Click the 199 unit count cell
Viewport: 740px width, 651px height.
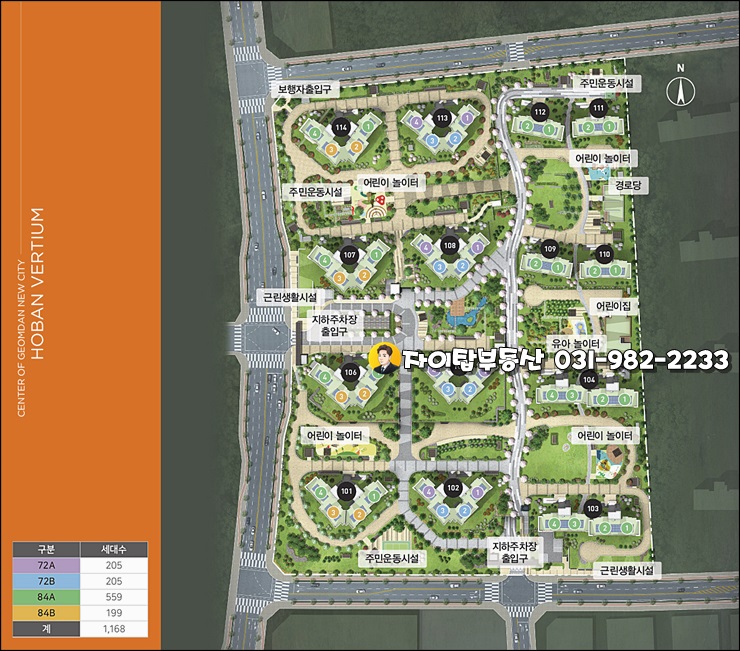(x=114, y=613)
